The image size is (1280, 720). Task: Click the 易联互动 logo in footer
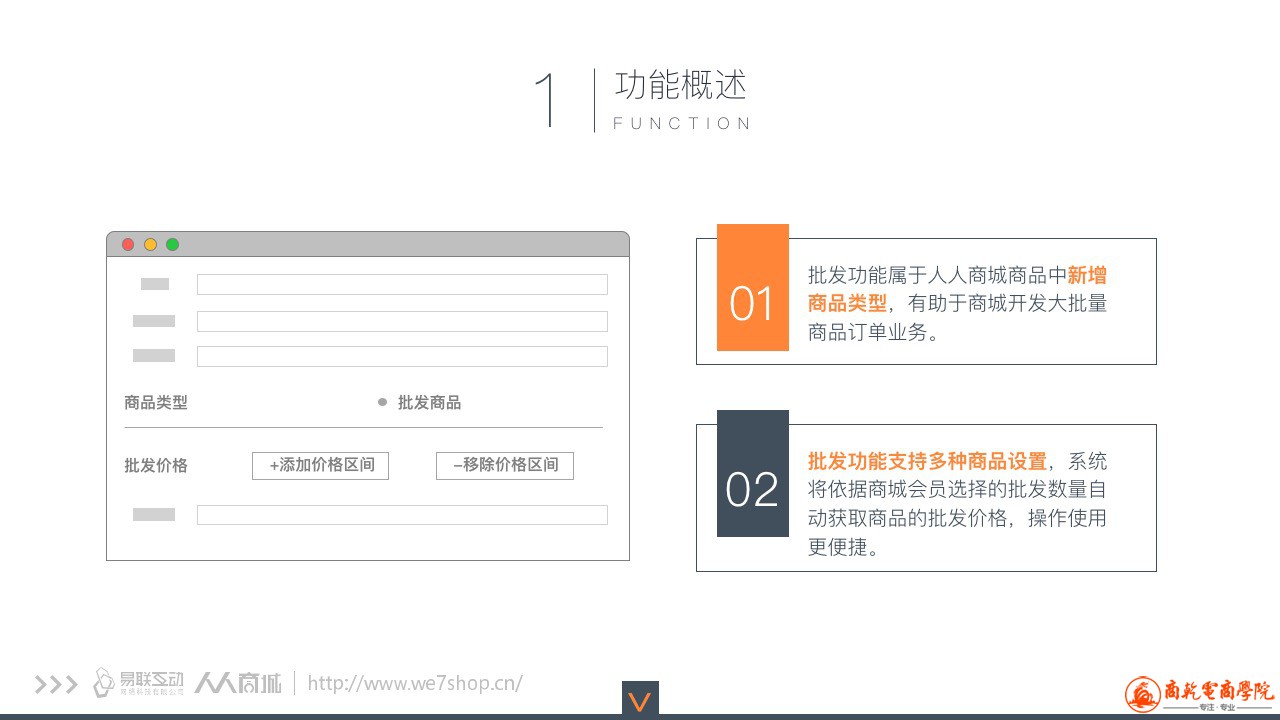point(138,683)
